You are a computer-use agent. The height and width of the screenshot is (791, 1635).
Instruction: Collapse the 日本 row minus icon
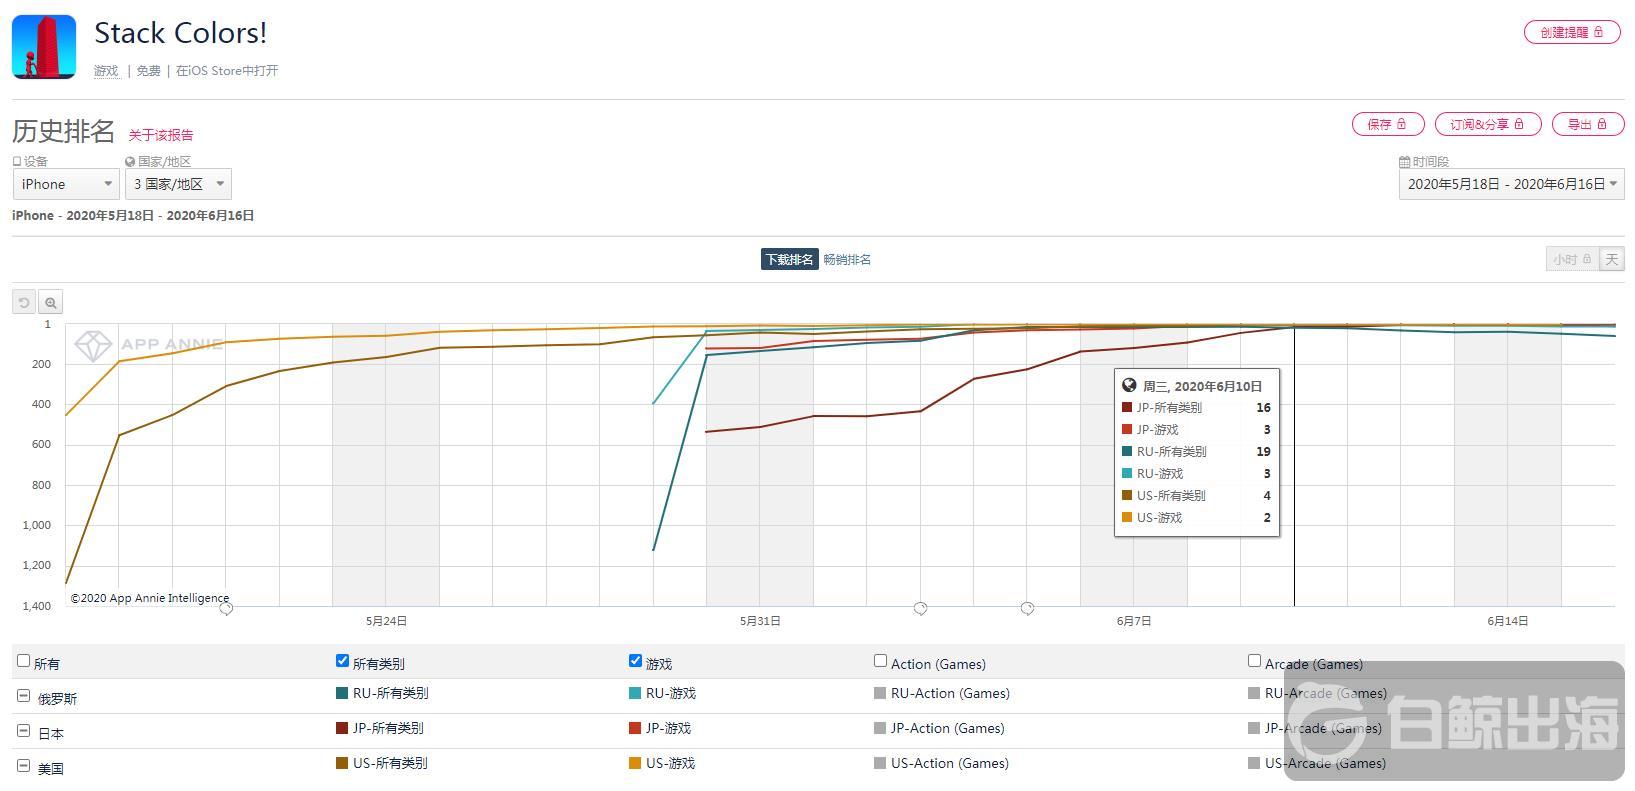(23, 731)
